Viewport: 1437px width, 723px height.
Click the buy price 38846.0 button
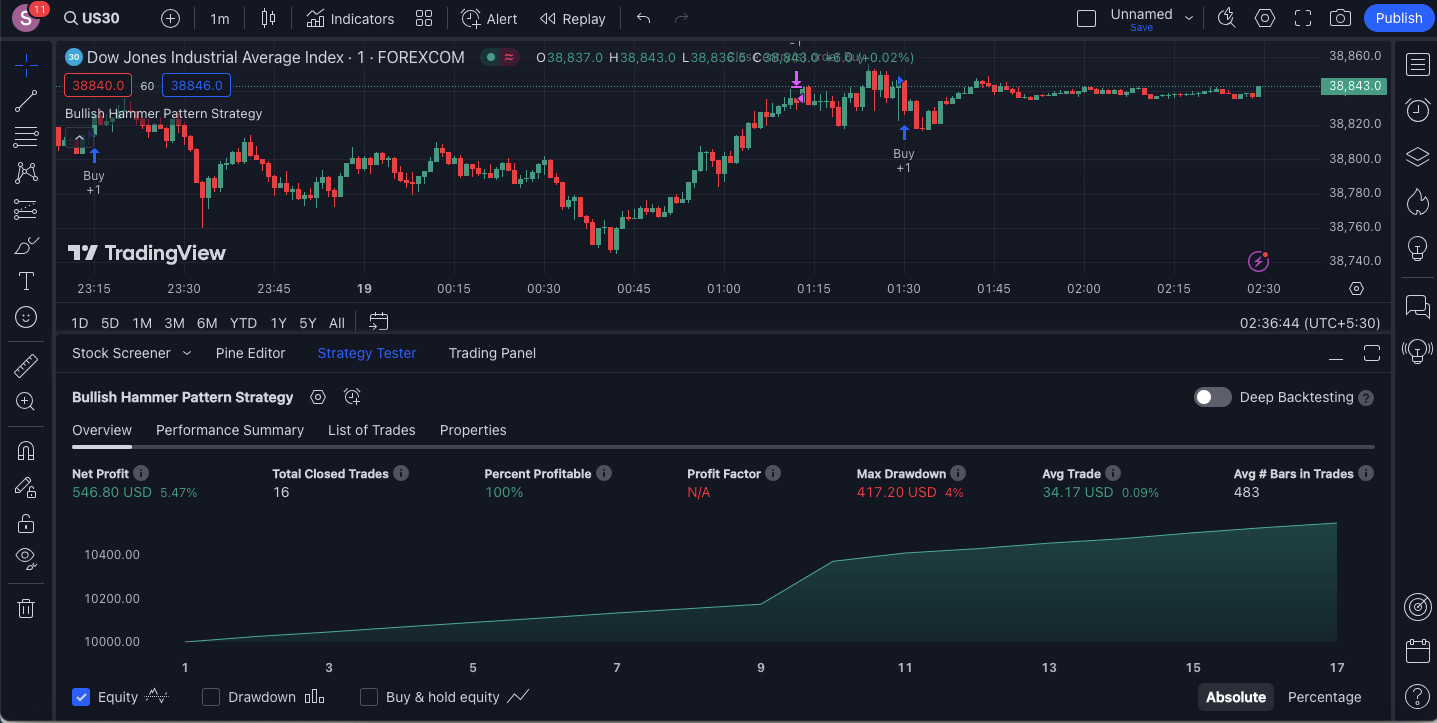coord(196,86)
